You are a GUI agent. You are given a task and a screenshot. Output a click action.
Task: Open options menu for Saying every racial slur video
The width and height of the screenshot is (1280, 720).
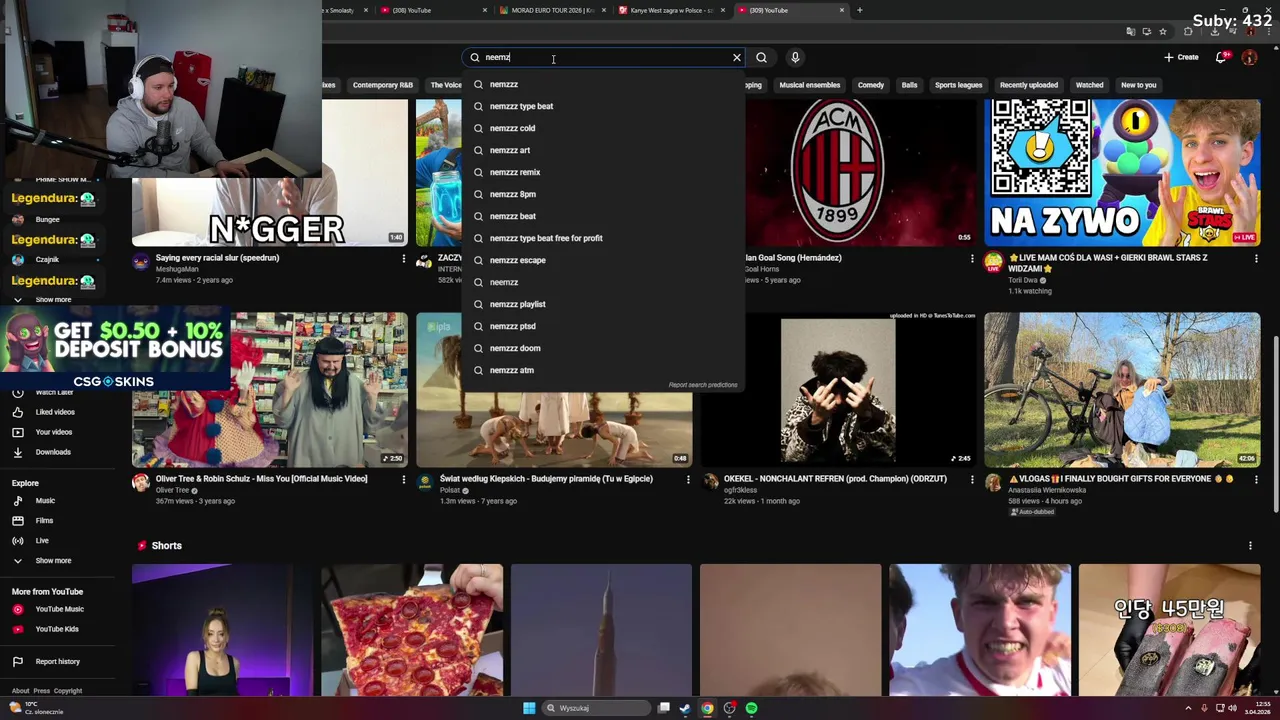click(404, 259)
